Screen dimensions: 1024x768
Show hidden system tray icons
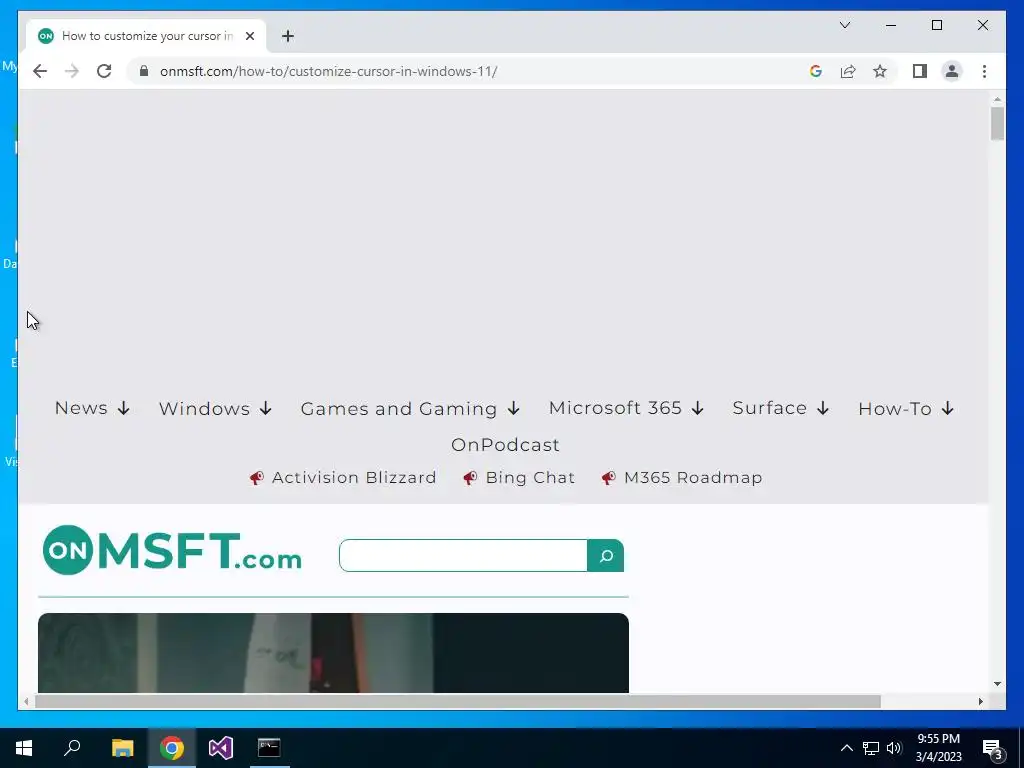[846, 748]
